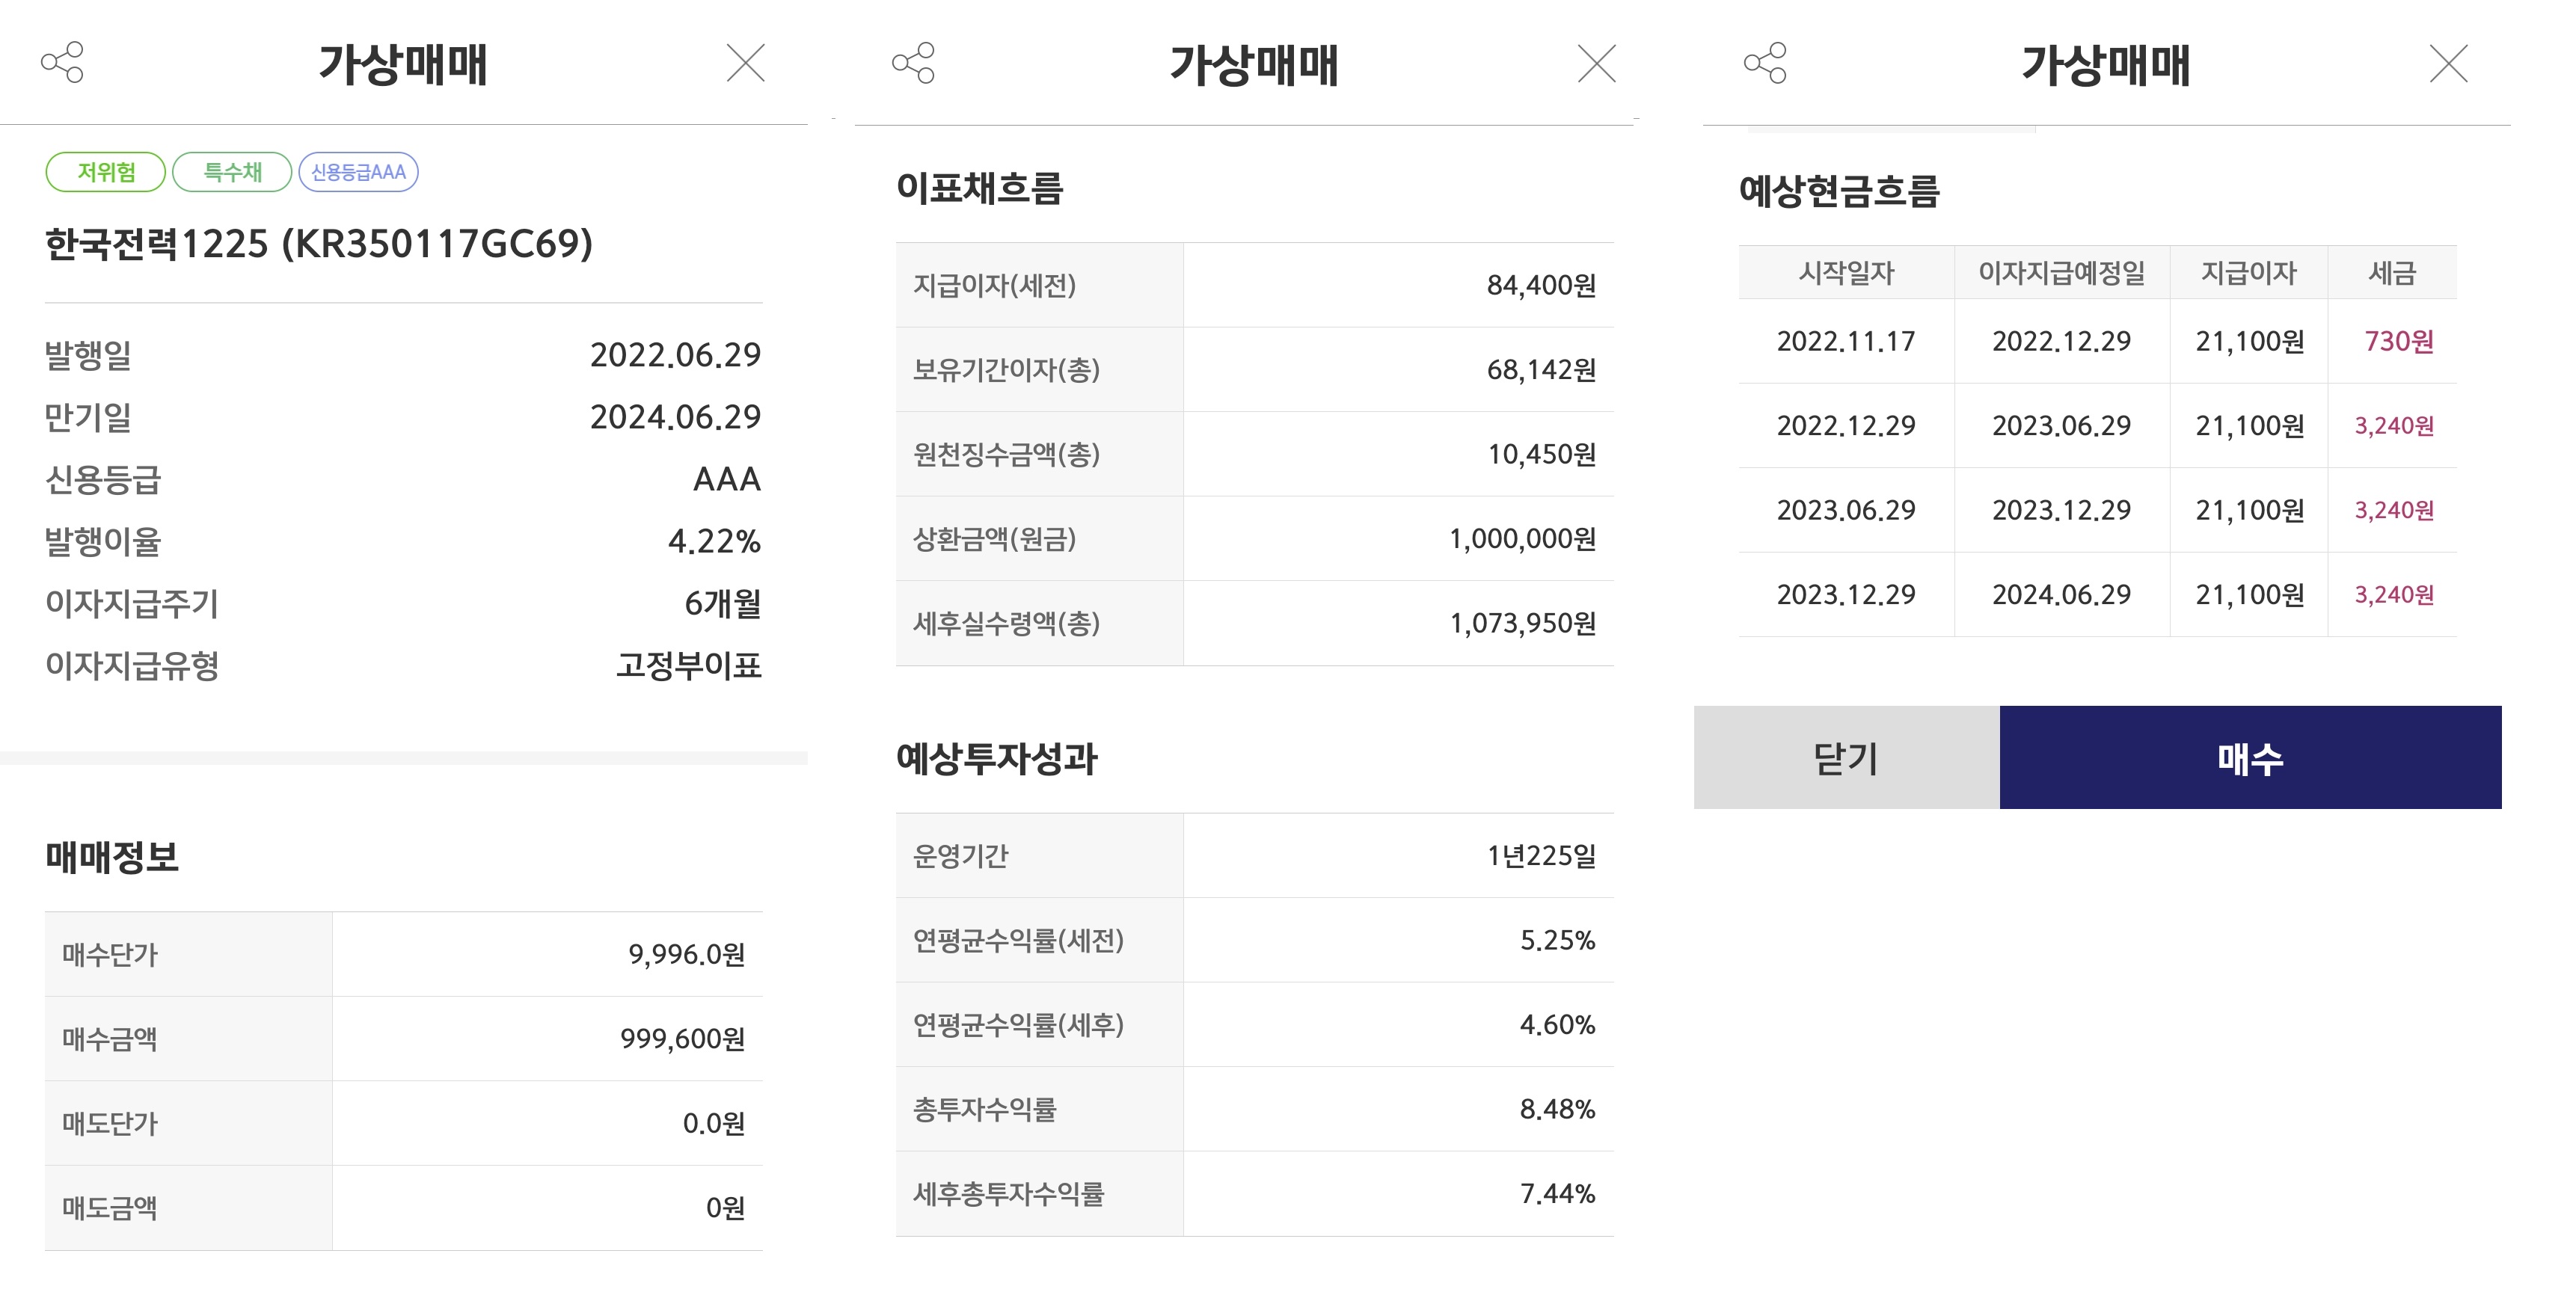Click 매수금액 value 999,600원
2576x1295 pixels.
click(x=682, y=1039)
